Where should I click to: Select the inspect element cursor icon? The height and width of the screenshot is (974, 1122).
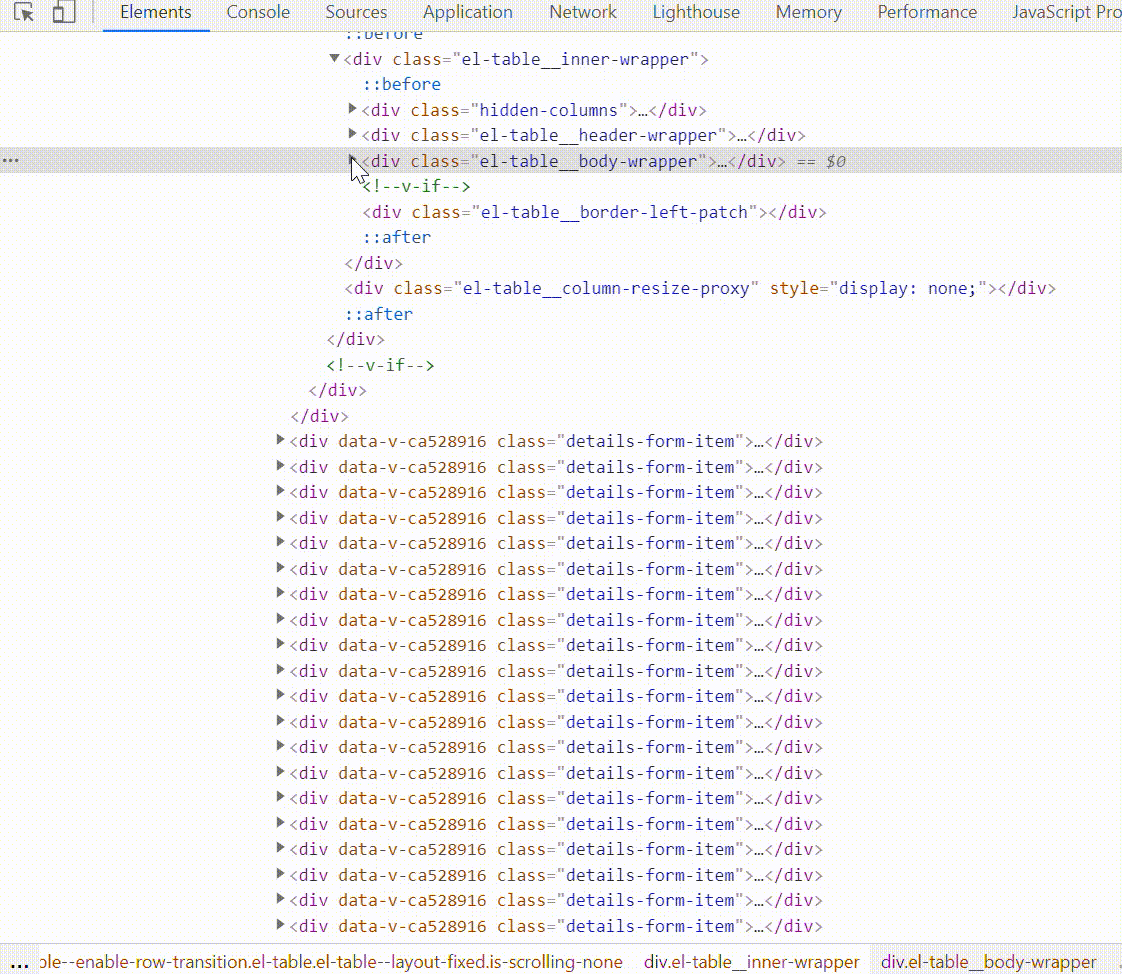coord(25,13)
